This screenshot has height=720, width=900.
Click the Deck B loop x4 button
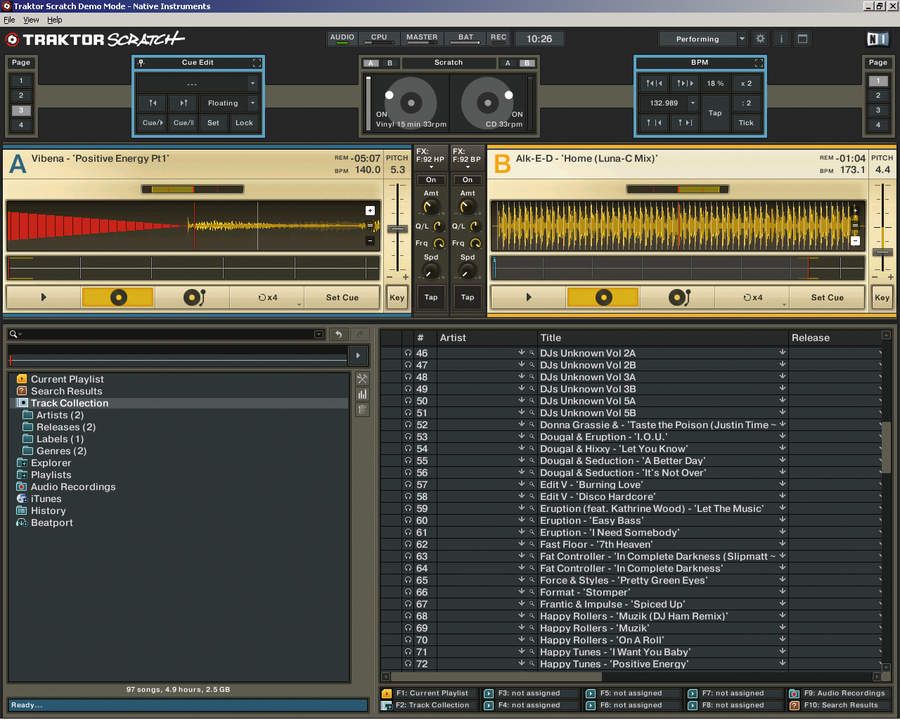[x=752, y=297]
